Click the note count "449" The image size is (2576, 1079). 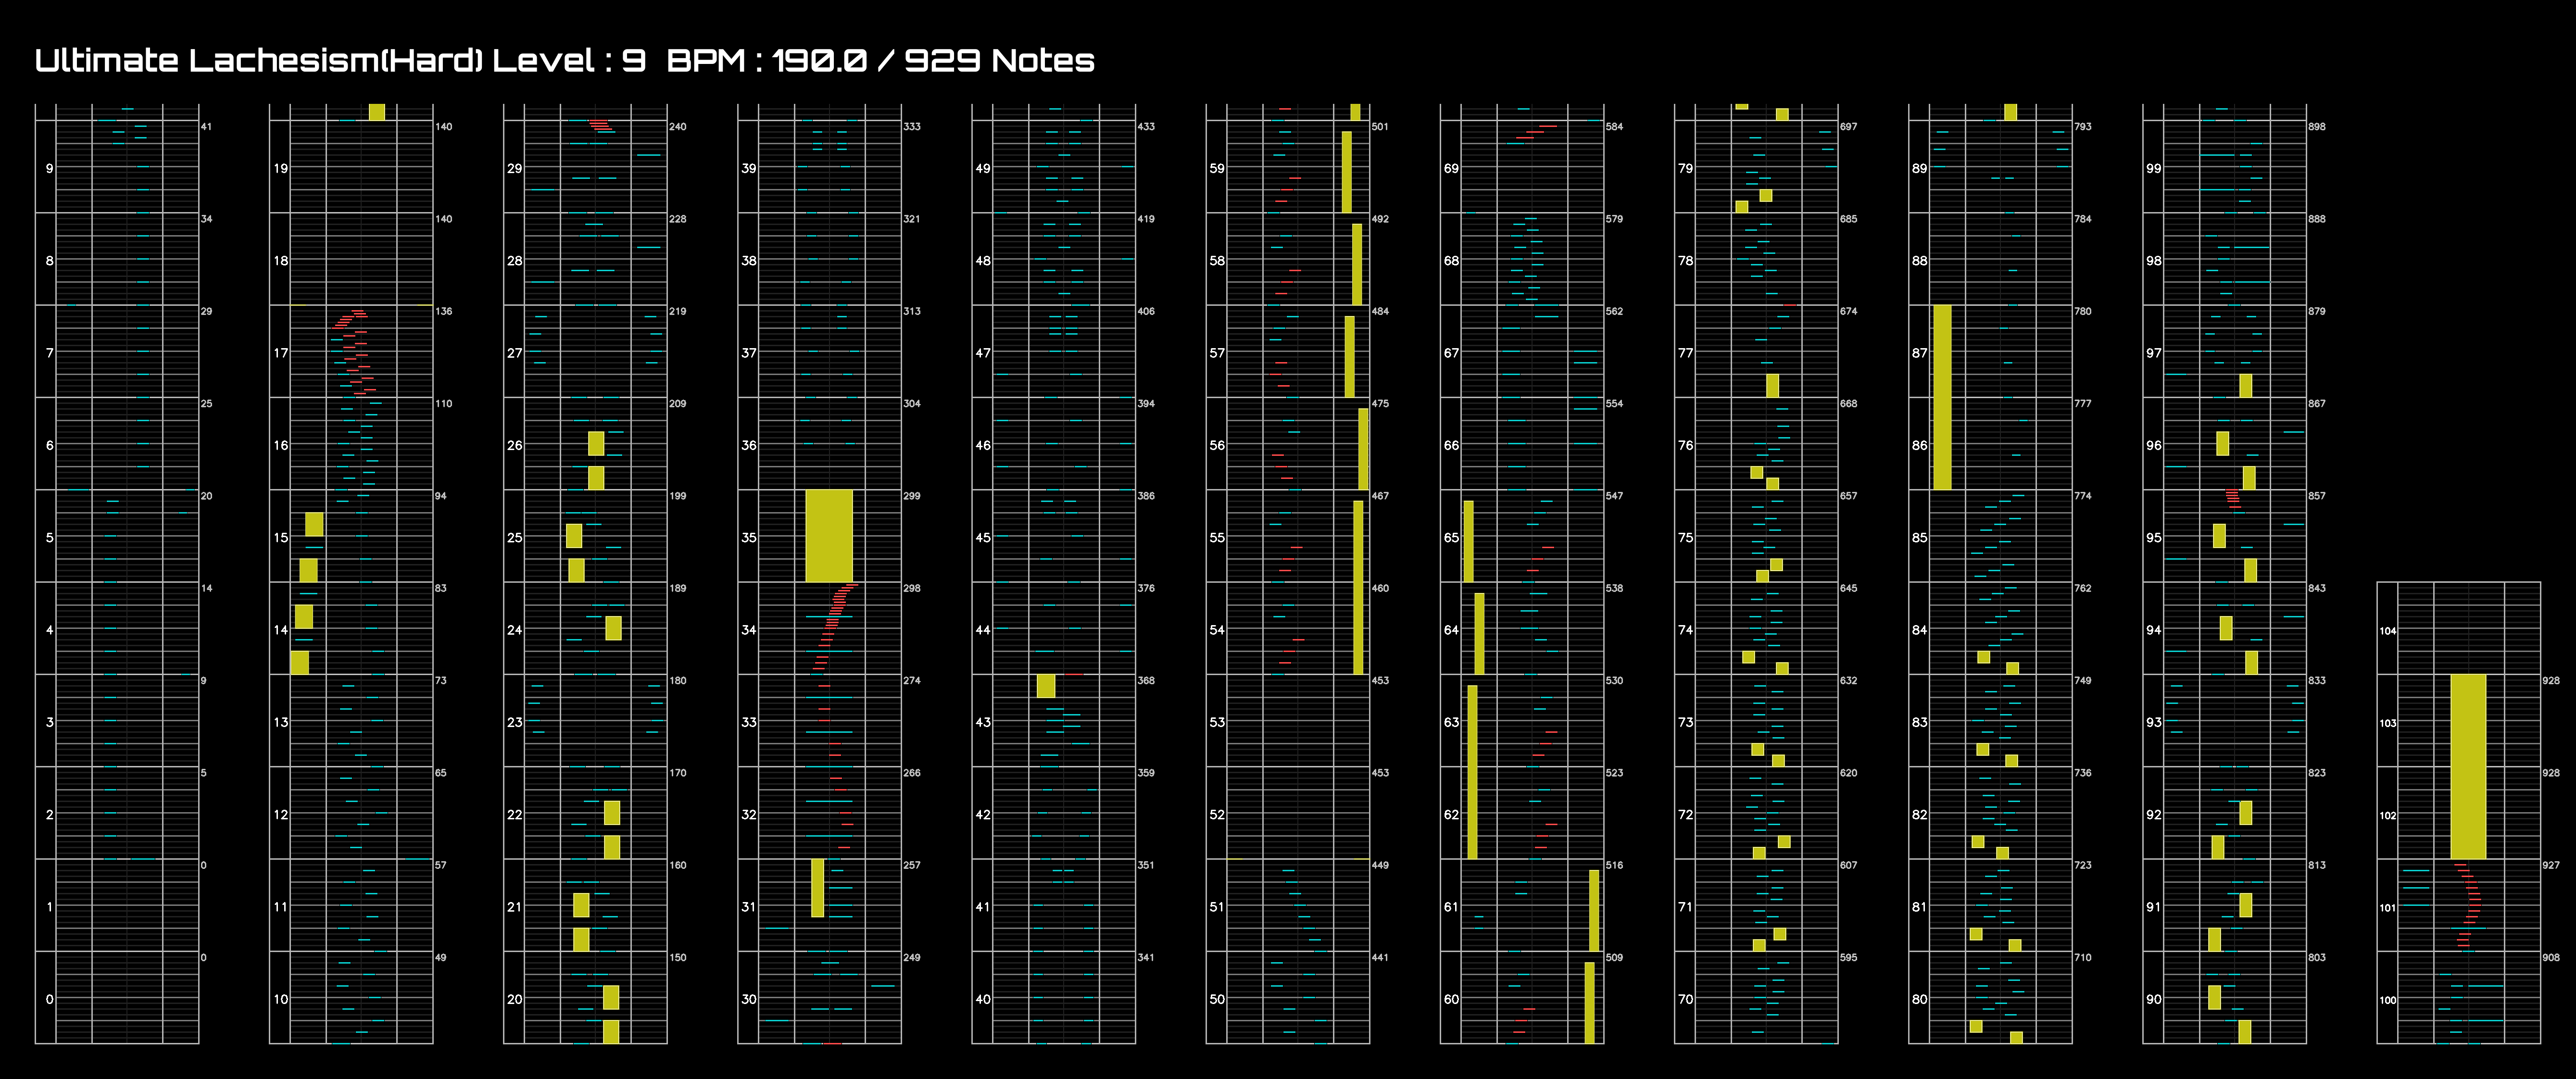[x=1380, y=865]
